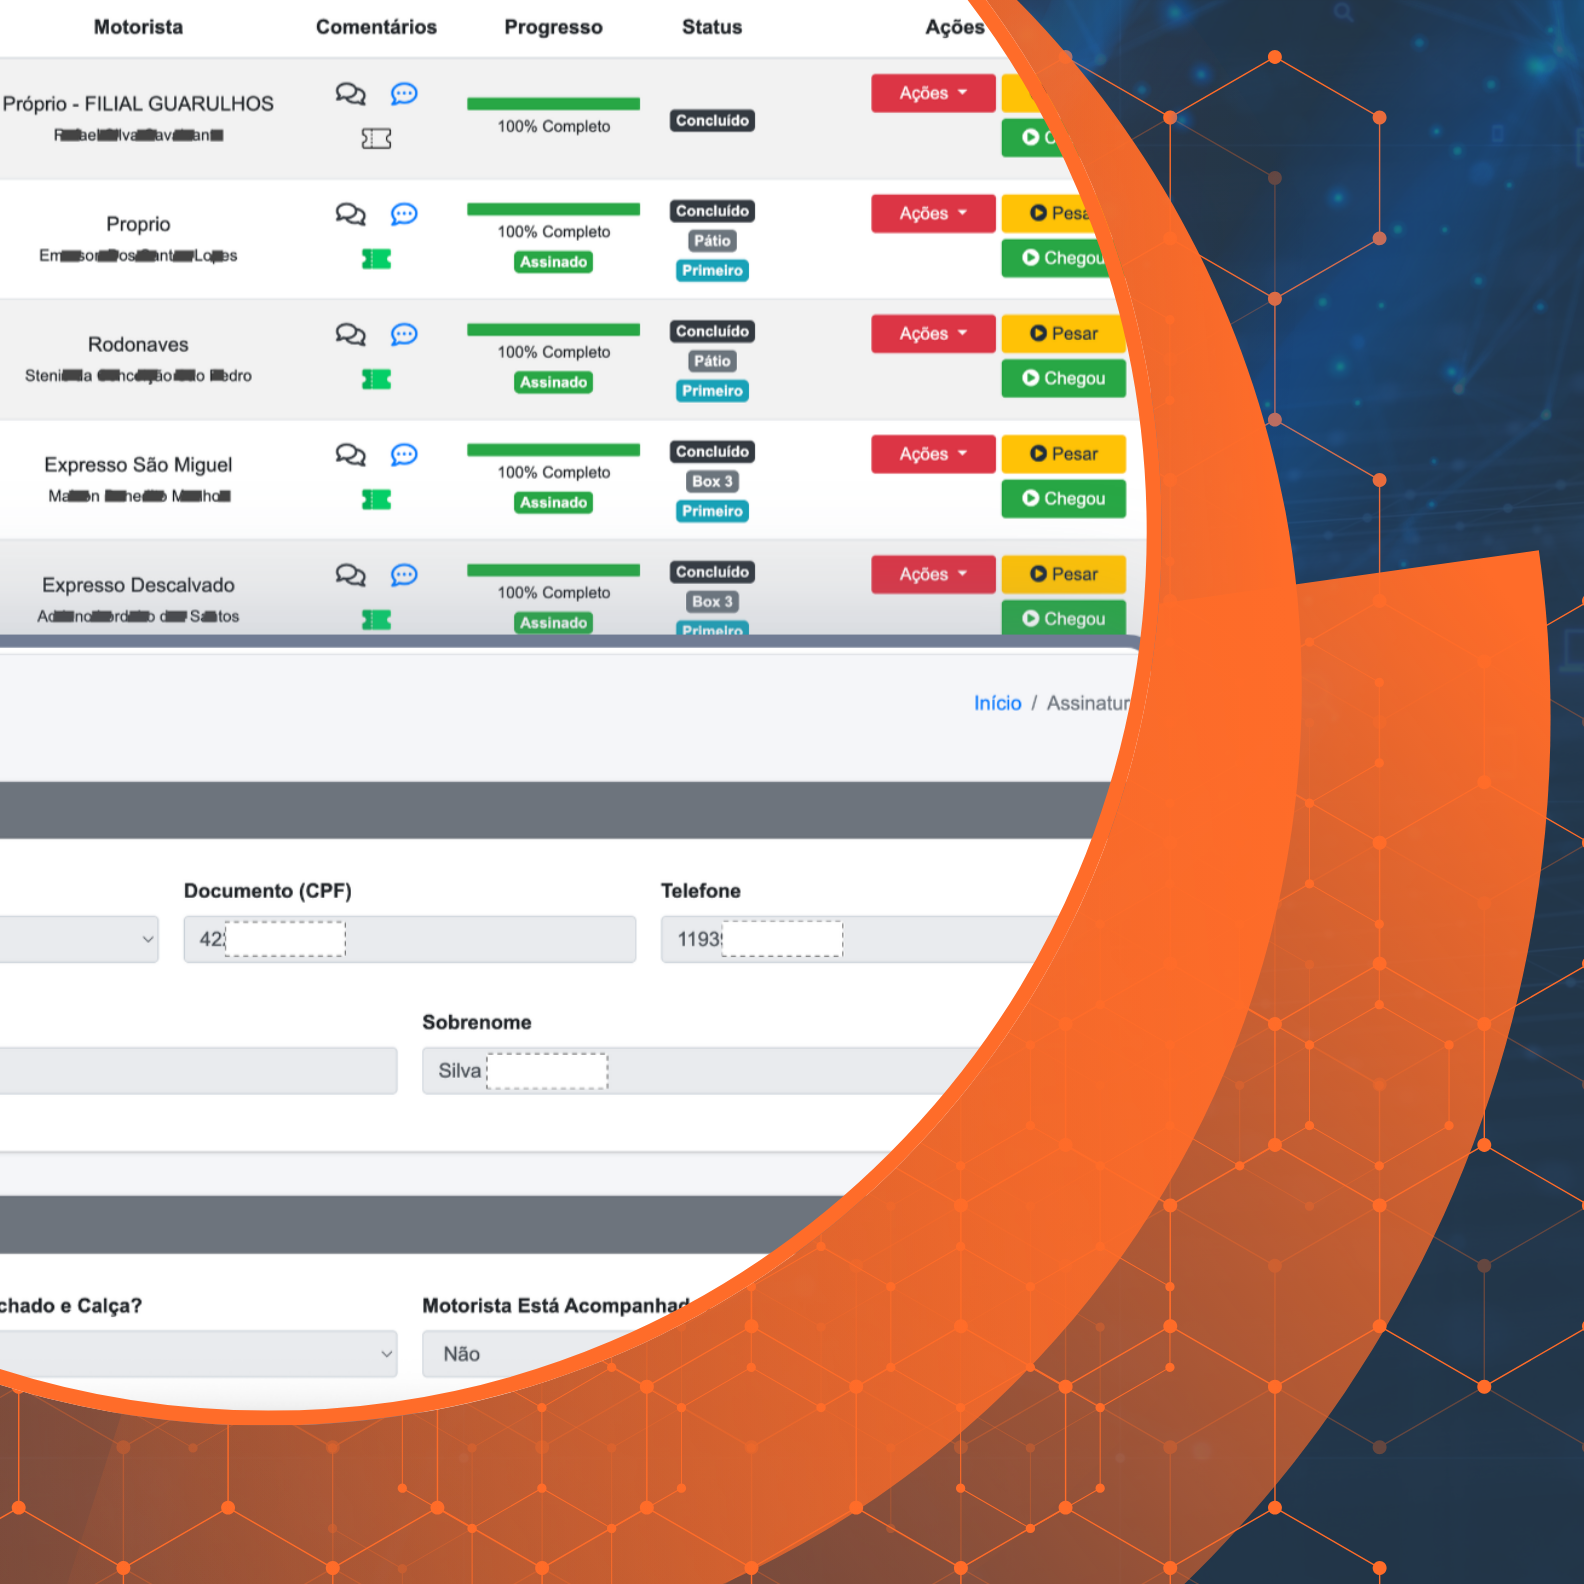Click blue comment icon in Expresso Descalvado row

404,575
